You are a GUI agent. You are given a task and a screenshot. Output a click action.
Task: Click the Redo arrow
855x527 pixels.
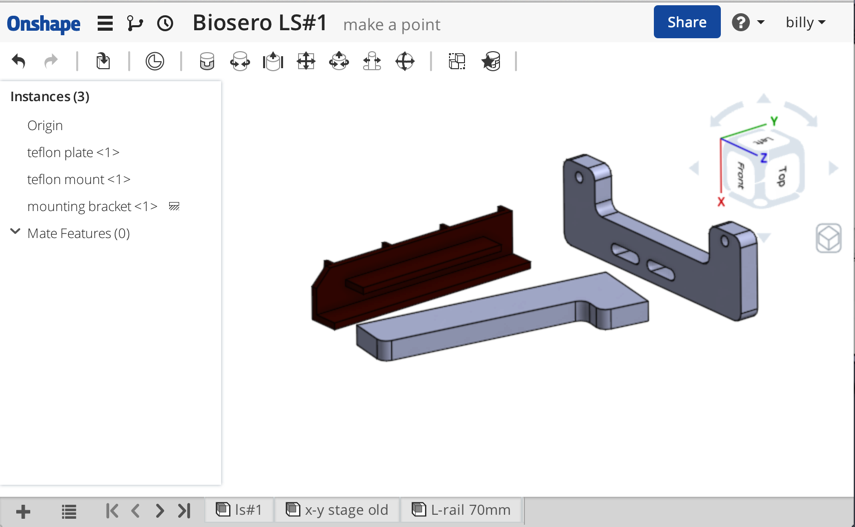coord(51,61)
